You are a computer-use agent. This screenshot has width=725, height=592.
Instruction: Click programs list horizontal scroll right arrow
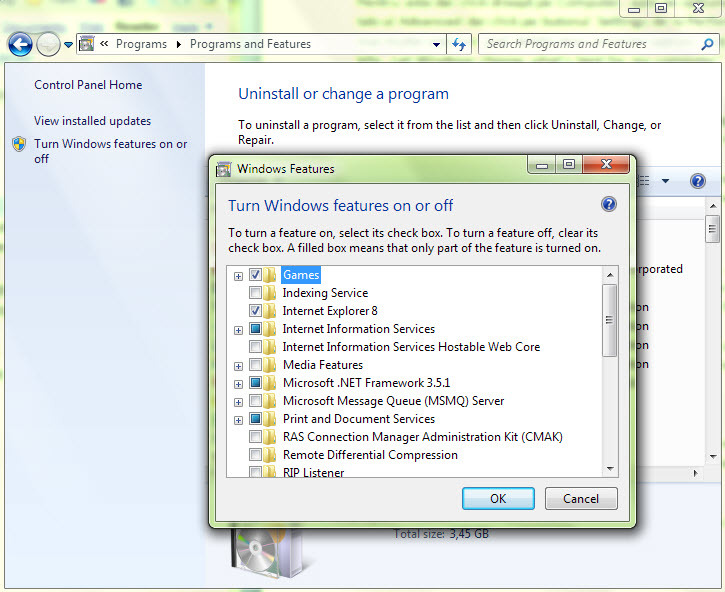(695, 473)
